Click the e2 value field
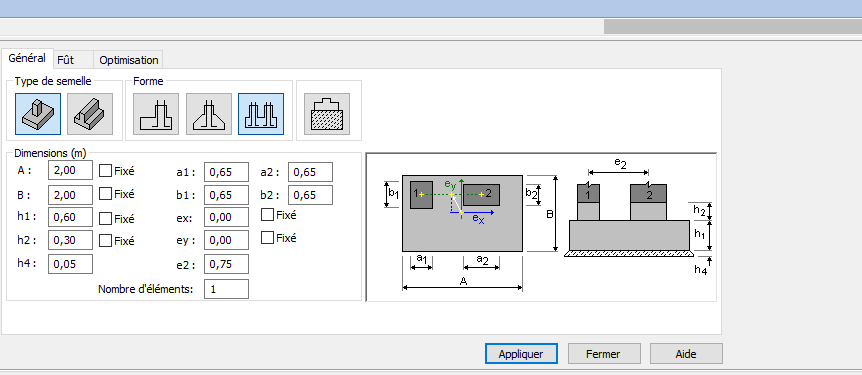Viewport: 862px width, 375px height. [226, 264]
